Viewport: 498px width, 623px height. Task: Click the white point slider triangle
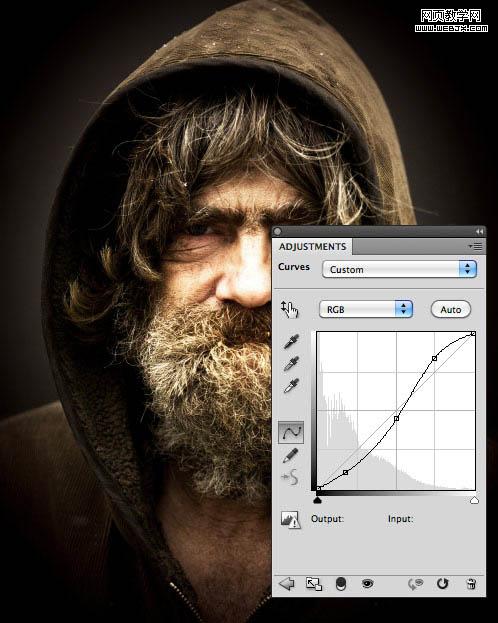click(x=474, y=500)
